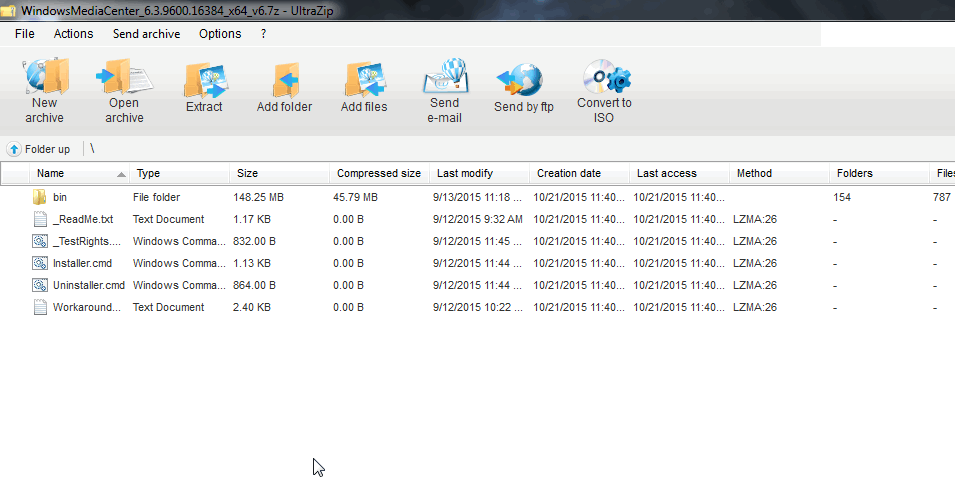Click the 9/12/2015 11:45 modify date
The height and width of the screenshot is (498, 955).
pos(478,241)
